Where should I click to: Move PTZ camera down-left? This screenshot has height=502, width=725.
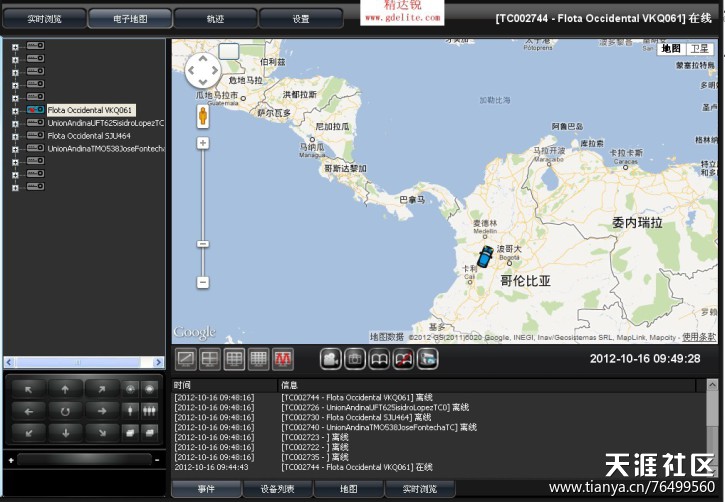pos(29,433)
